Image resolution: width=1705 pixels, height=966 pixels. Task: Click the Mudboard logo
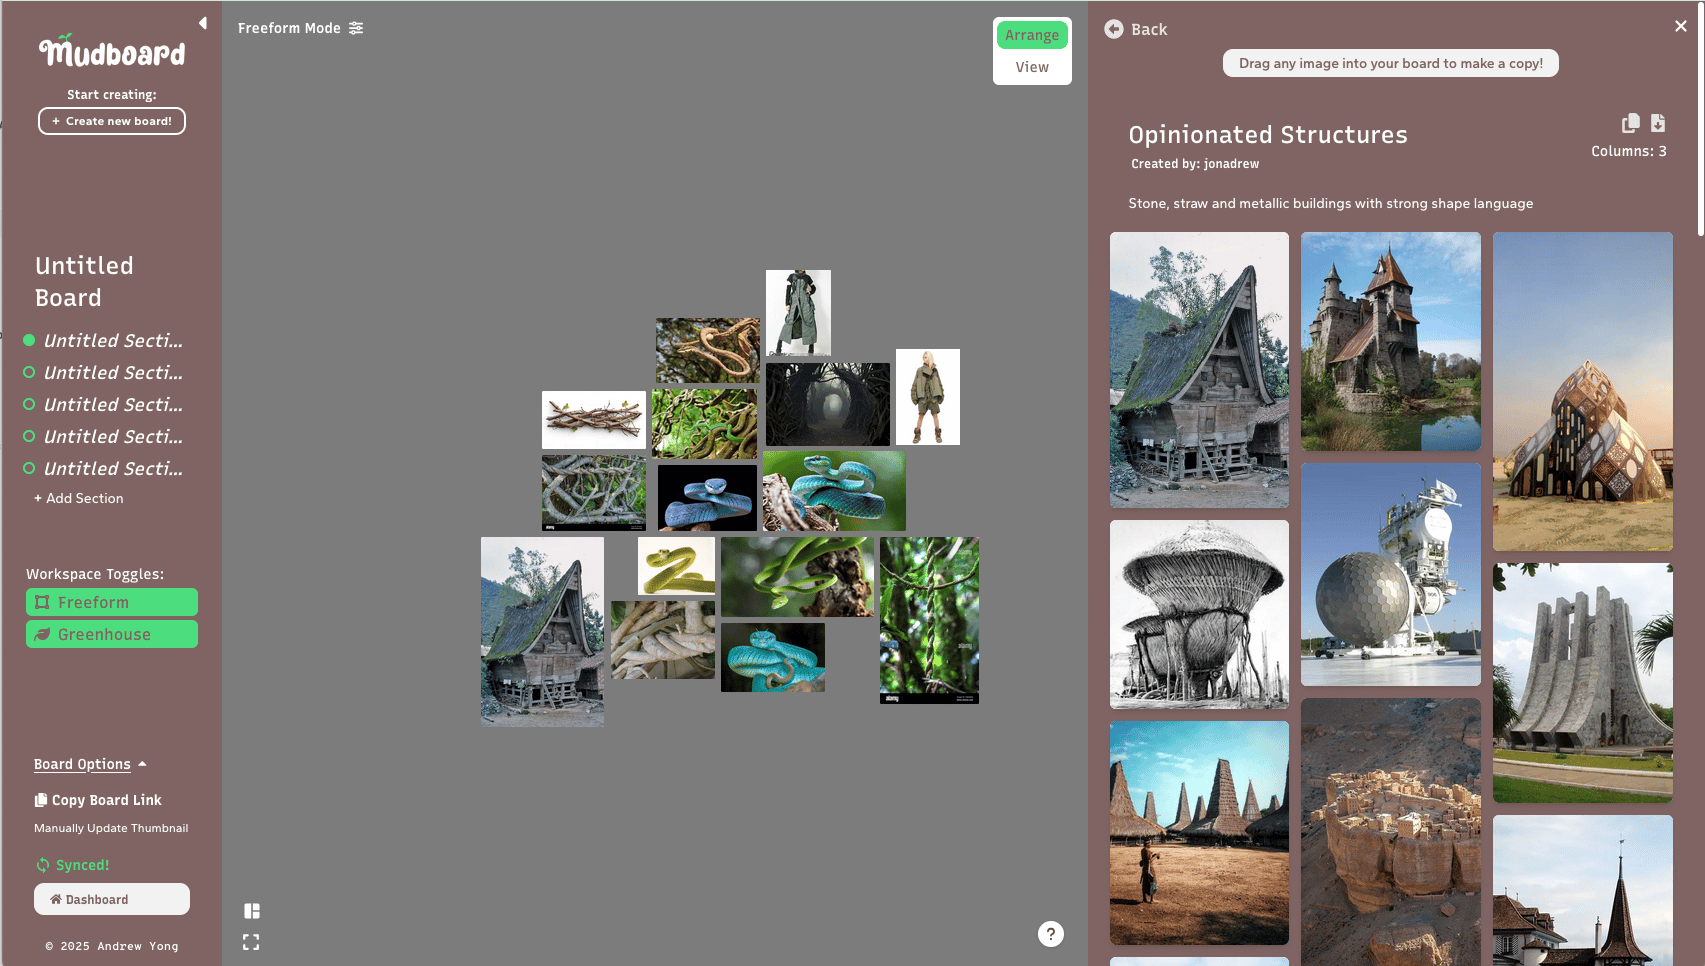(112, 51)
